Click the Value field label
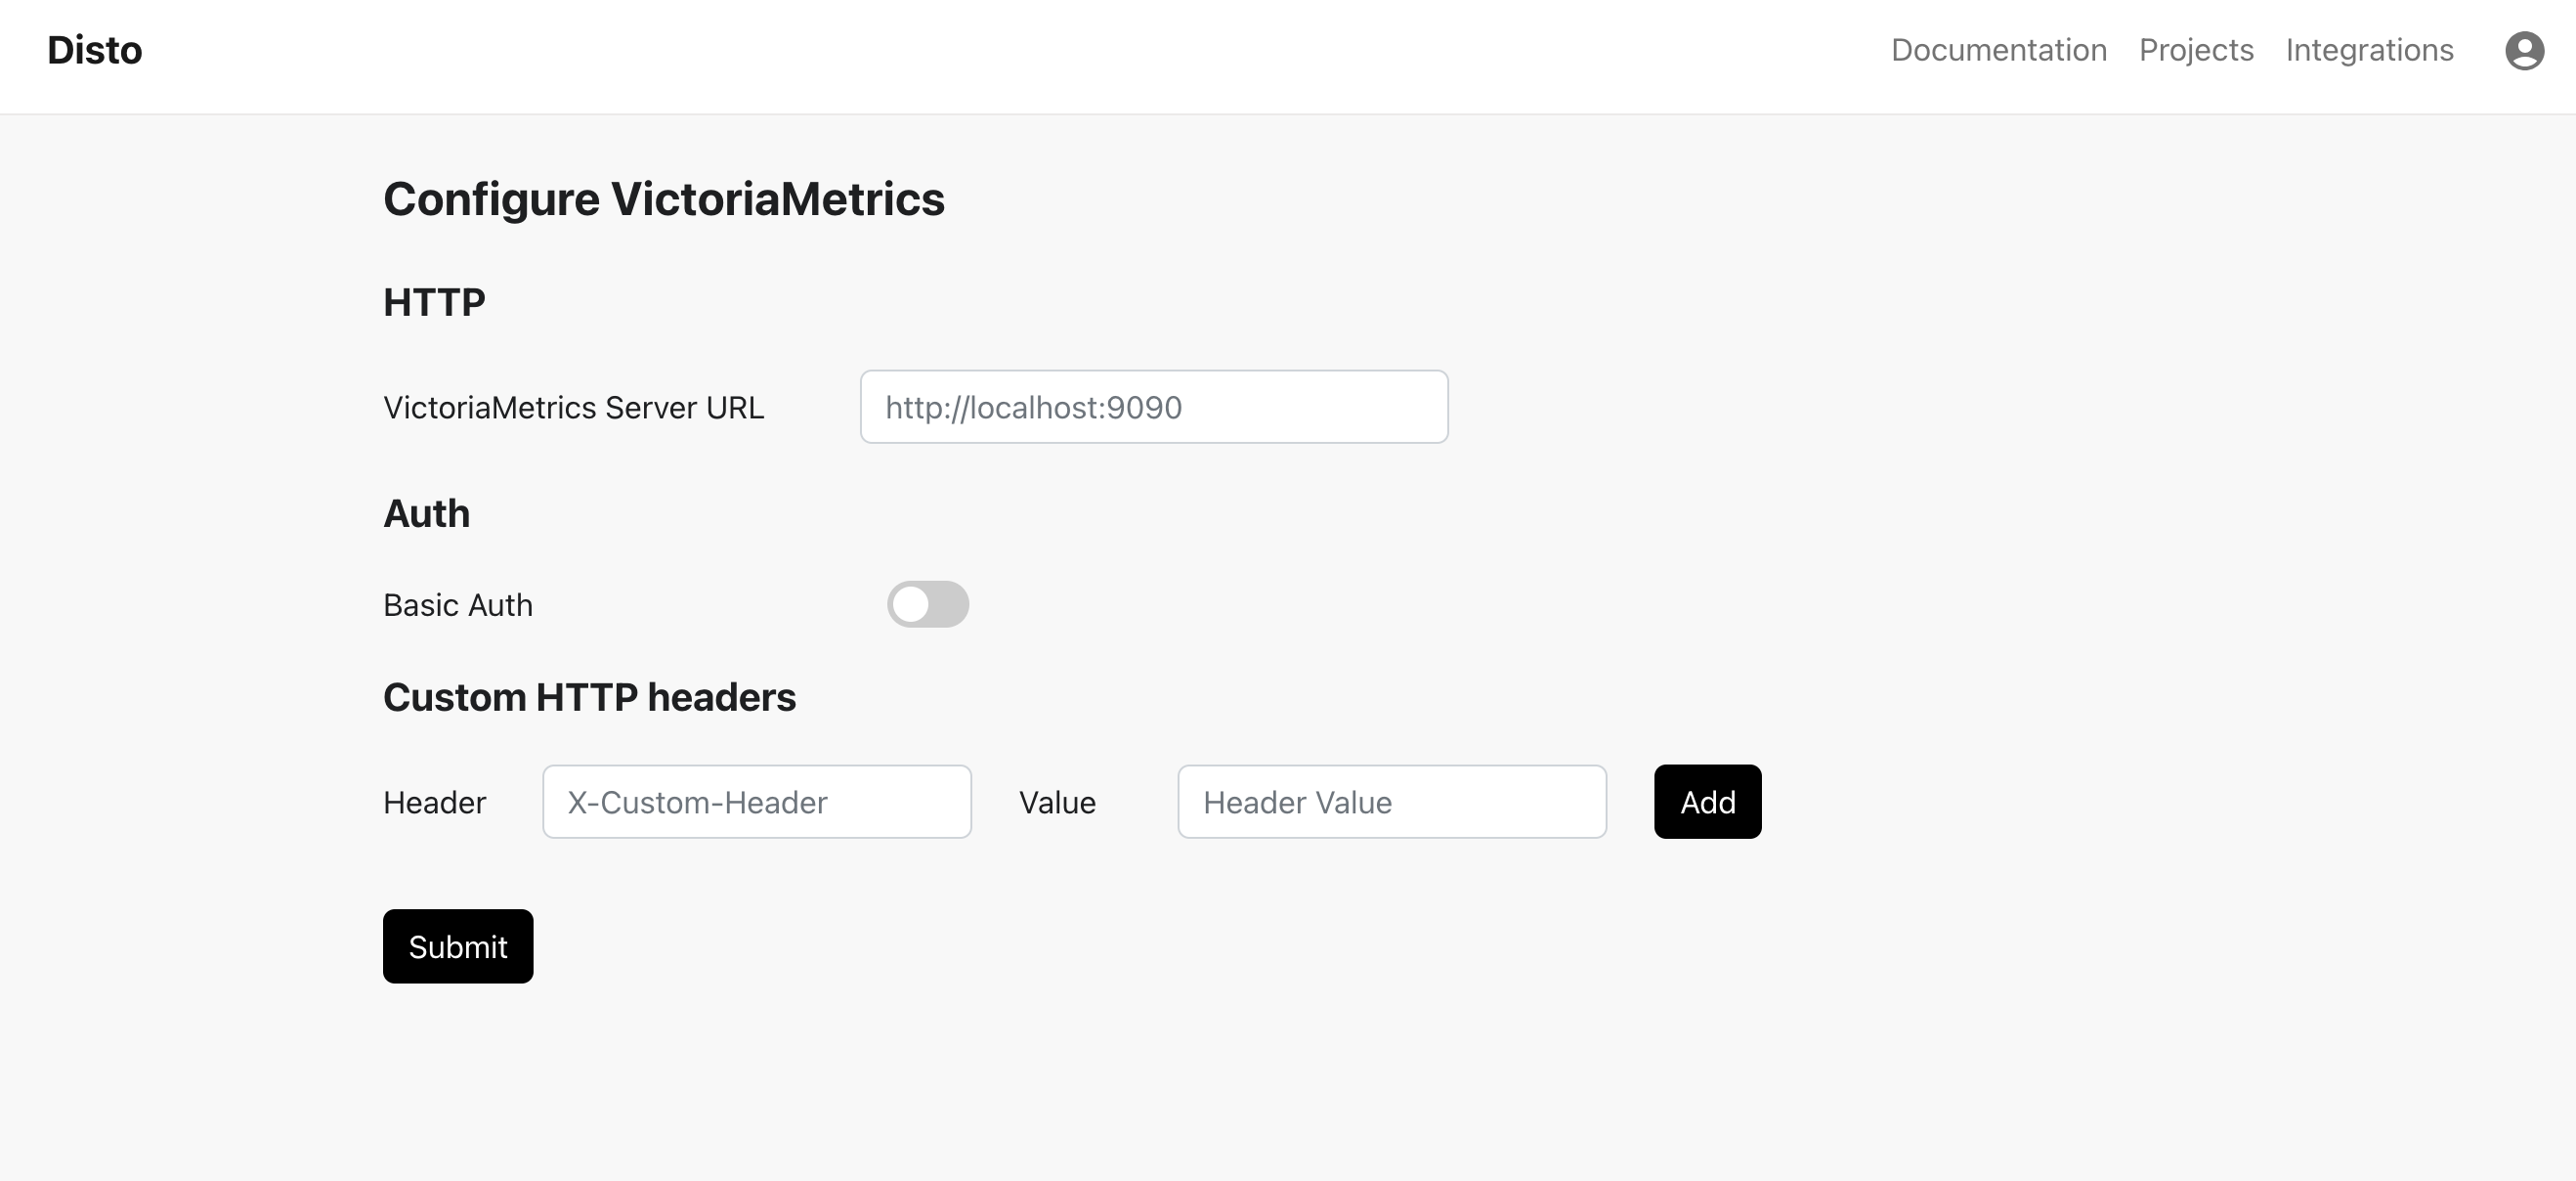This screenshot has height=1181, width=2576. 1057,803
